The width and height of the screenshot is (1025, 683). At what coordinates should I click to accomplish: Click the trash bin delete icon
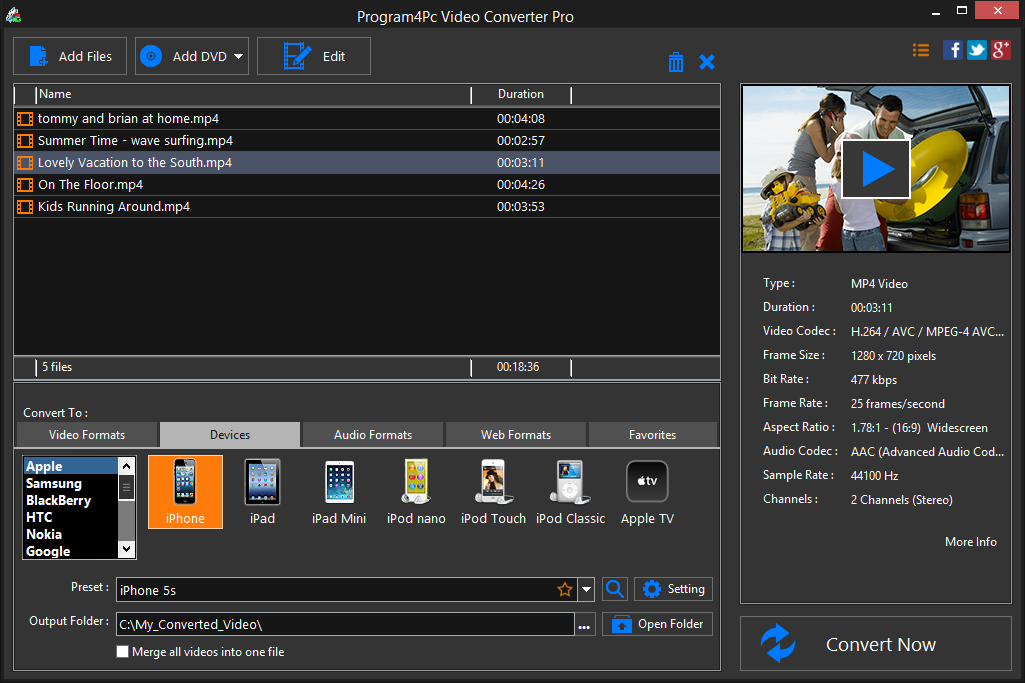point(676,62)
